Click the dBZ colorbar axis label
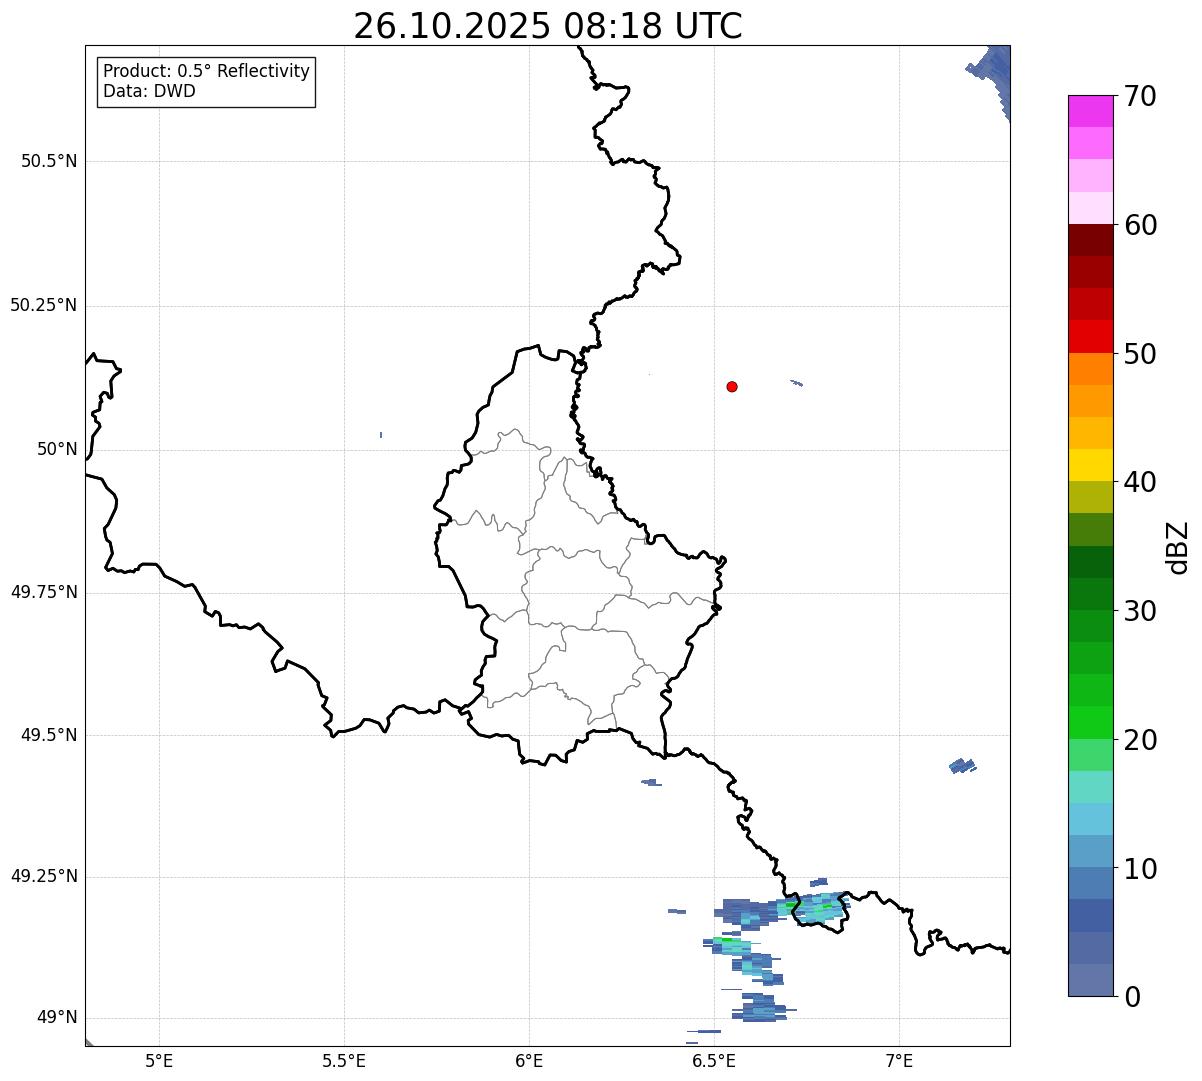The width and height of the screenshot is (1202, 1081). pos(1178,547)
